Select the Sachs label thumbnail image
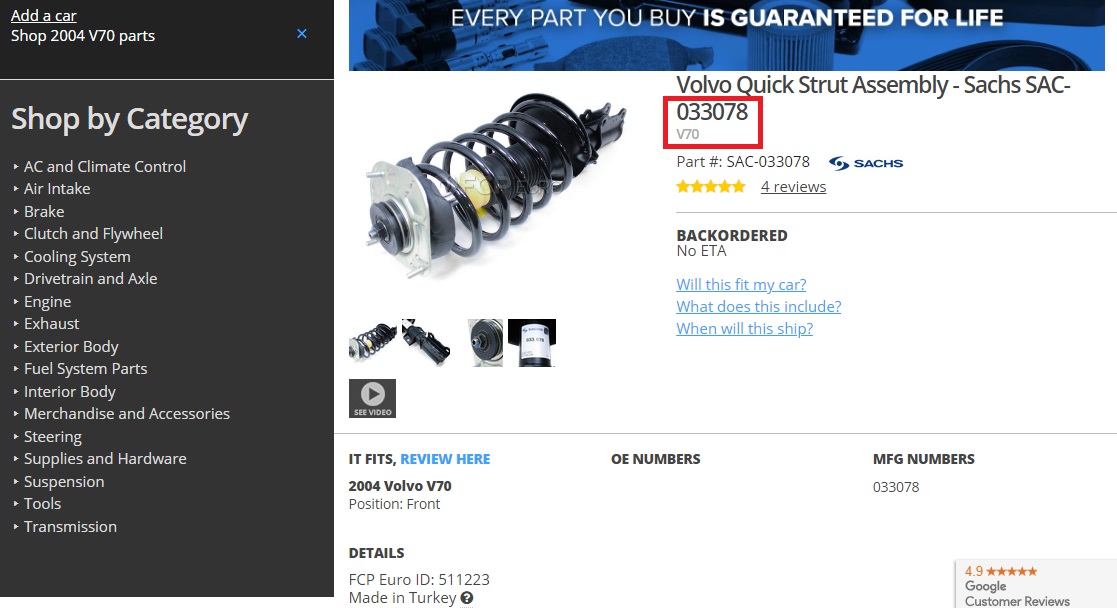The height and width of the screenshot is (608, 1117). pyautogui.click(x=531, y=343)
